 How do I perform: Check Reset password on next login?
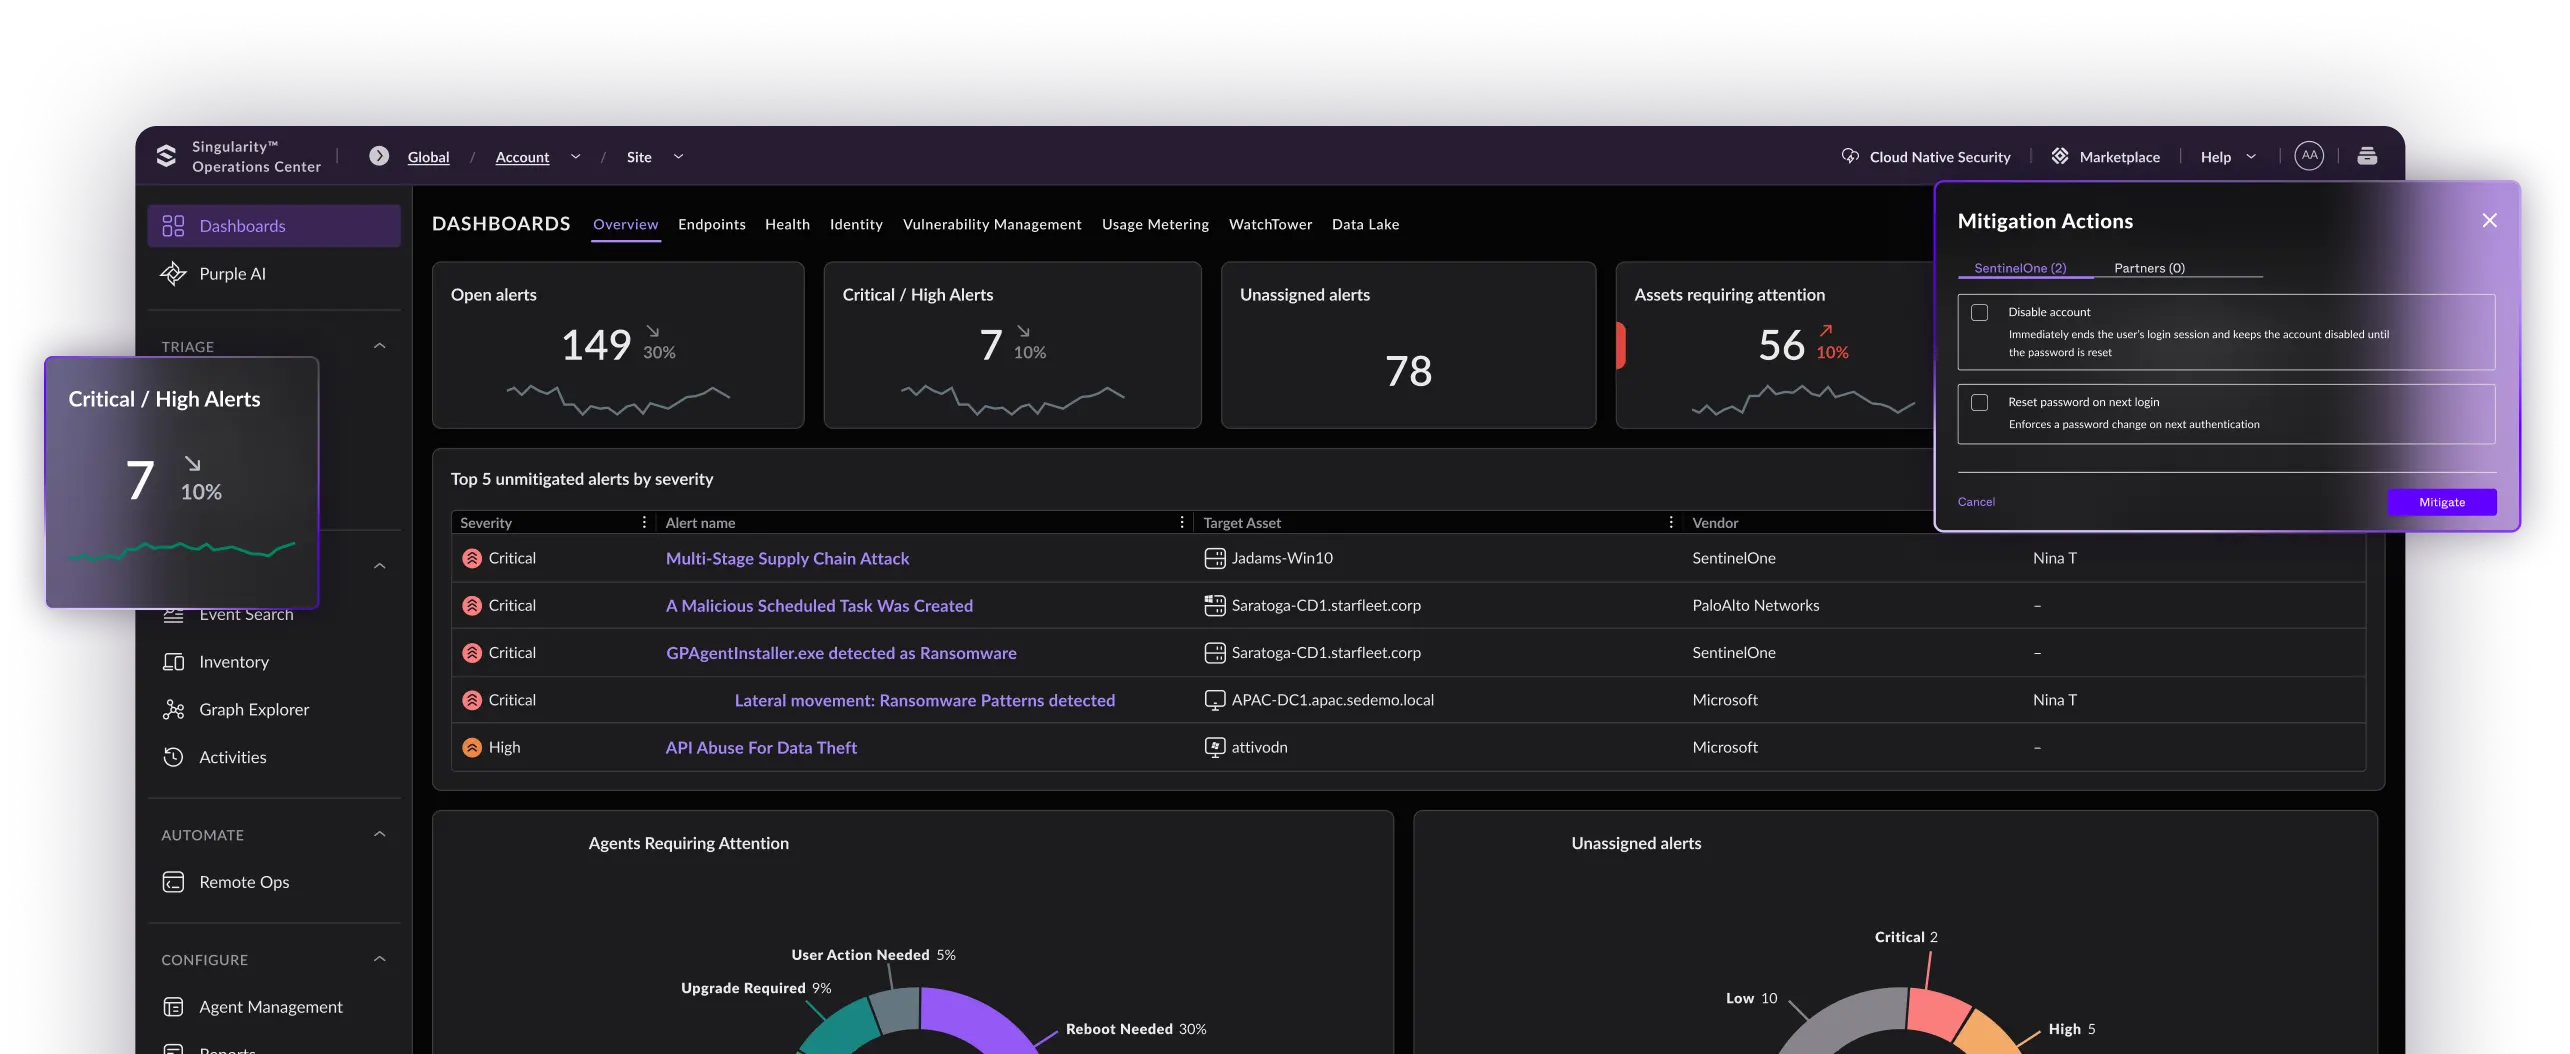(1979, 403)
